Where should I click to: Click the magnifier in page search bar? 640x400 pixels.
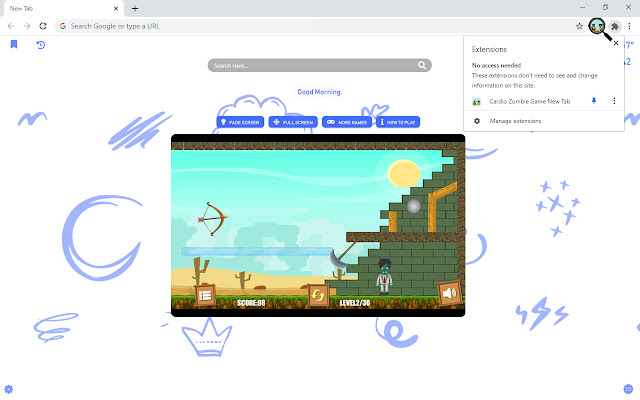[x=422, y=65]
